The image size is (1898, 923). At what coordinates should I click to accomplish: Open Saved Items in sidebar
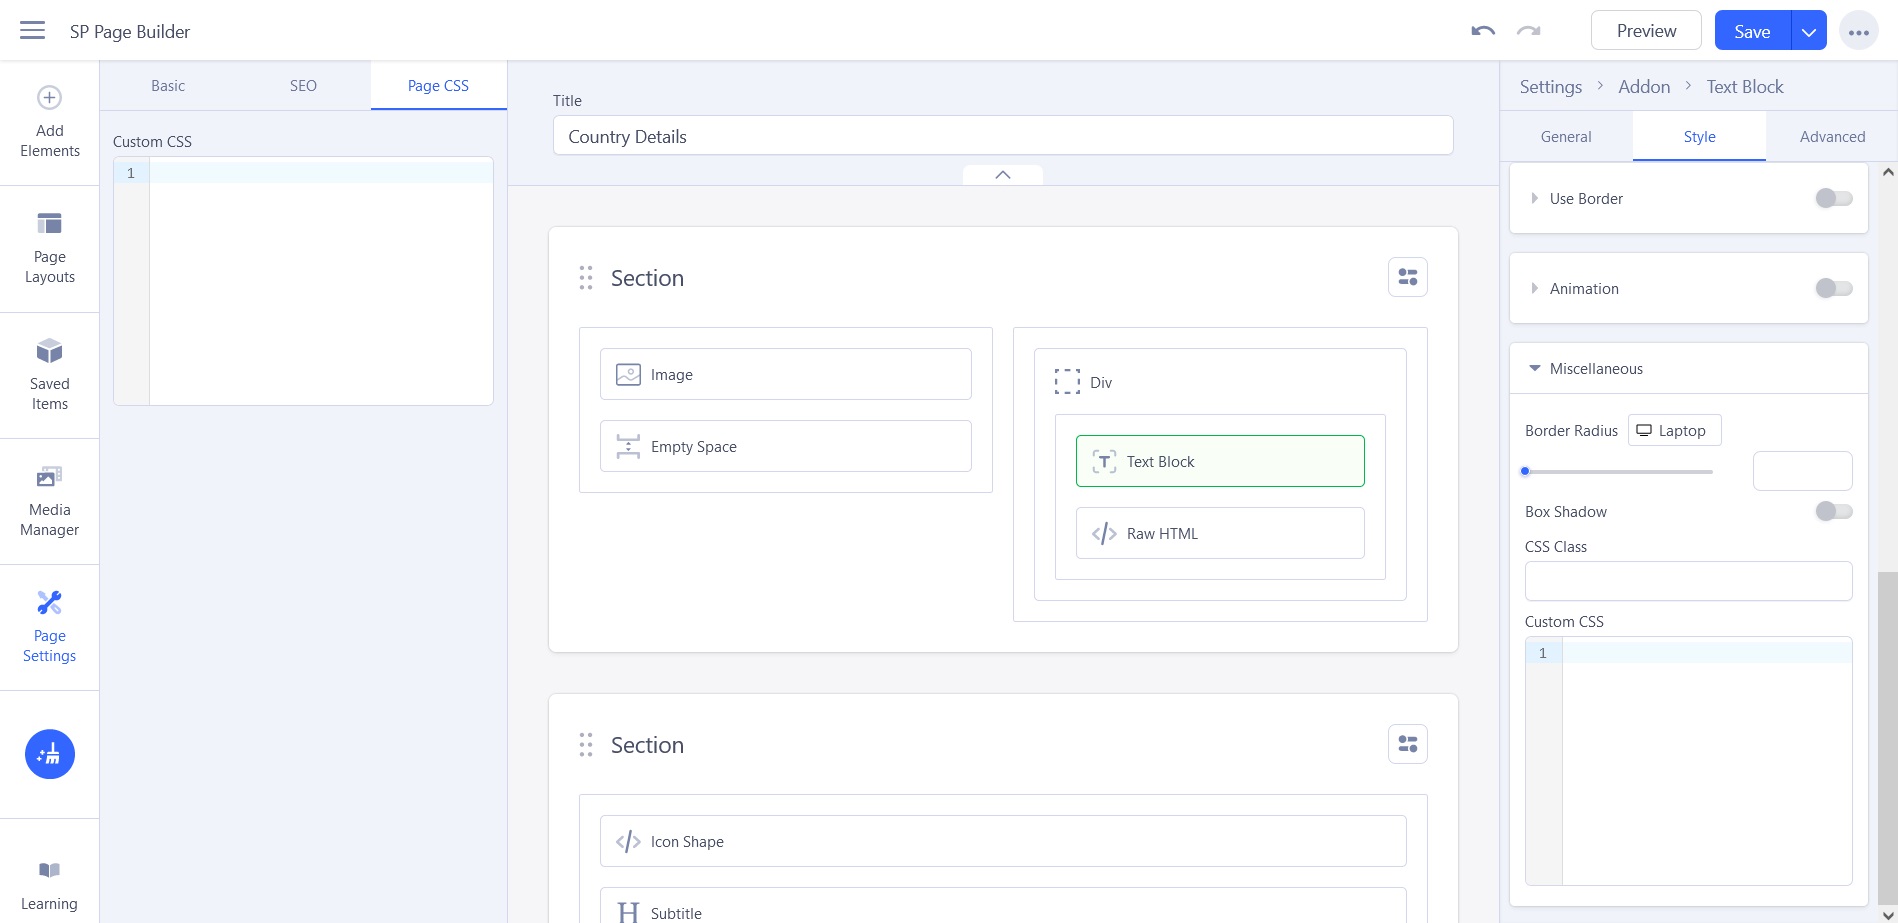point(50,375)
